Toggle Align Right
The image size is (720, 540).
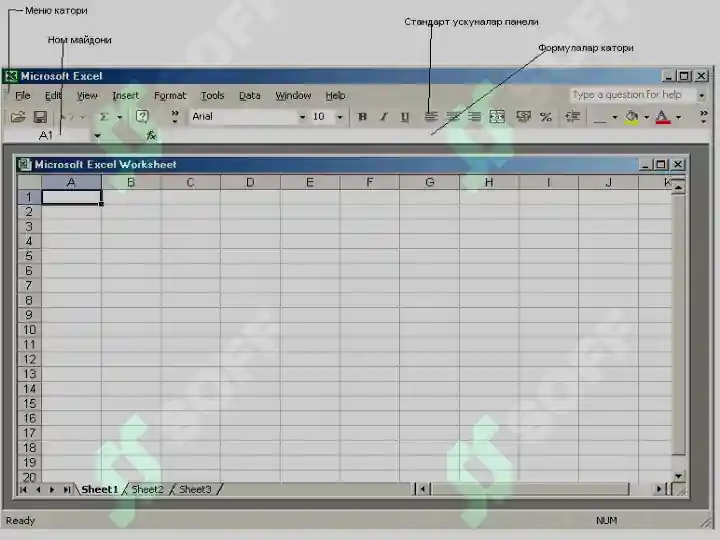click(475, 117)
